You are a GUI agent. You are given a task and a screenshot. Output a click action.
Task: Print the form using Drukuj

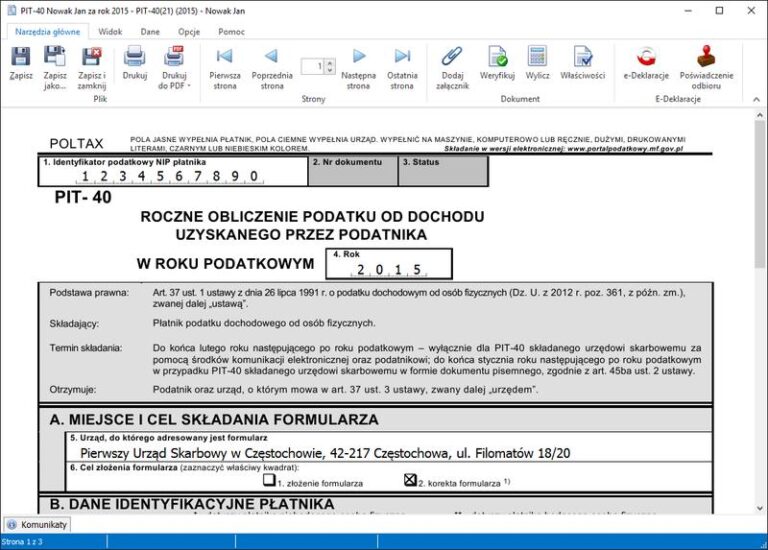tap(135, 63)
